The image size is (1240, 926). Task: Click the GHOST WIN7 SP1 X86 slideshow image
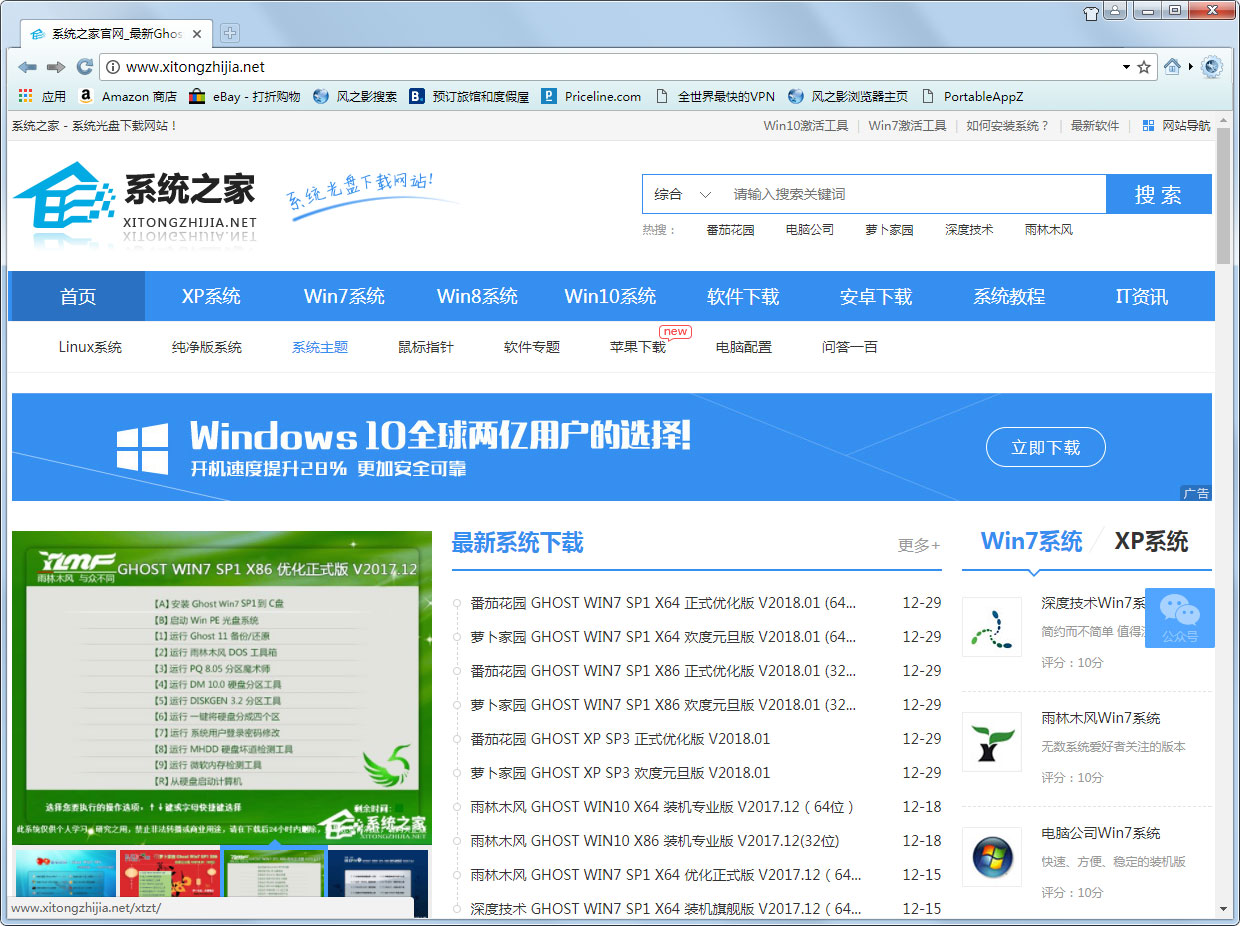point(222,688)
